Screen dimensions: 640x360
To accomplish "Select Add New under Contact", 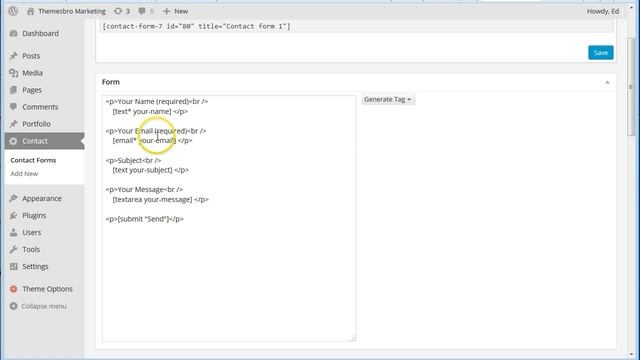I will [x=24, y=174].
